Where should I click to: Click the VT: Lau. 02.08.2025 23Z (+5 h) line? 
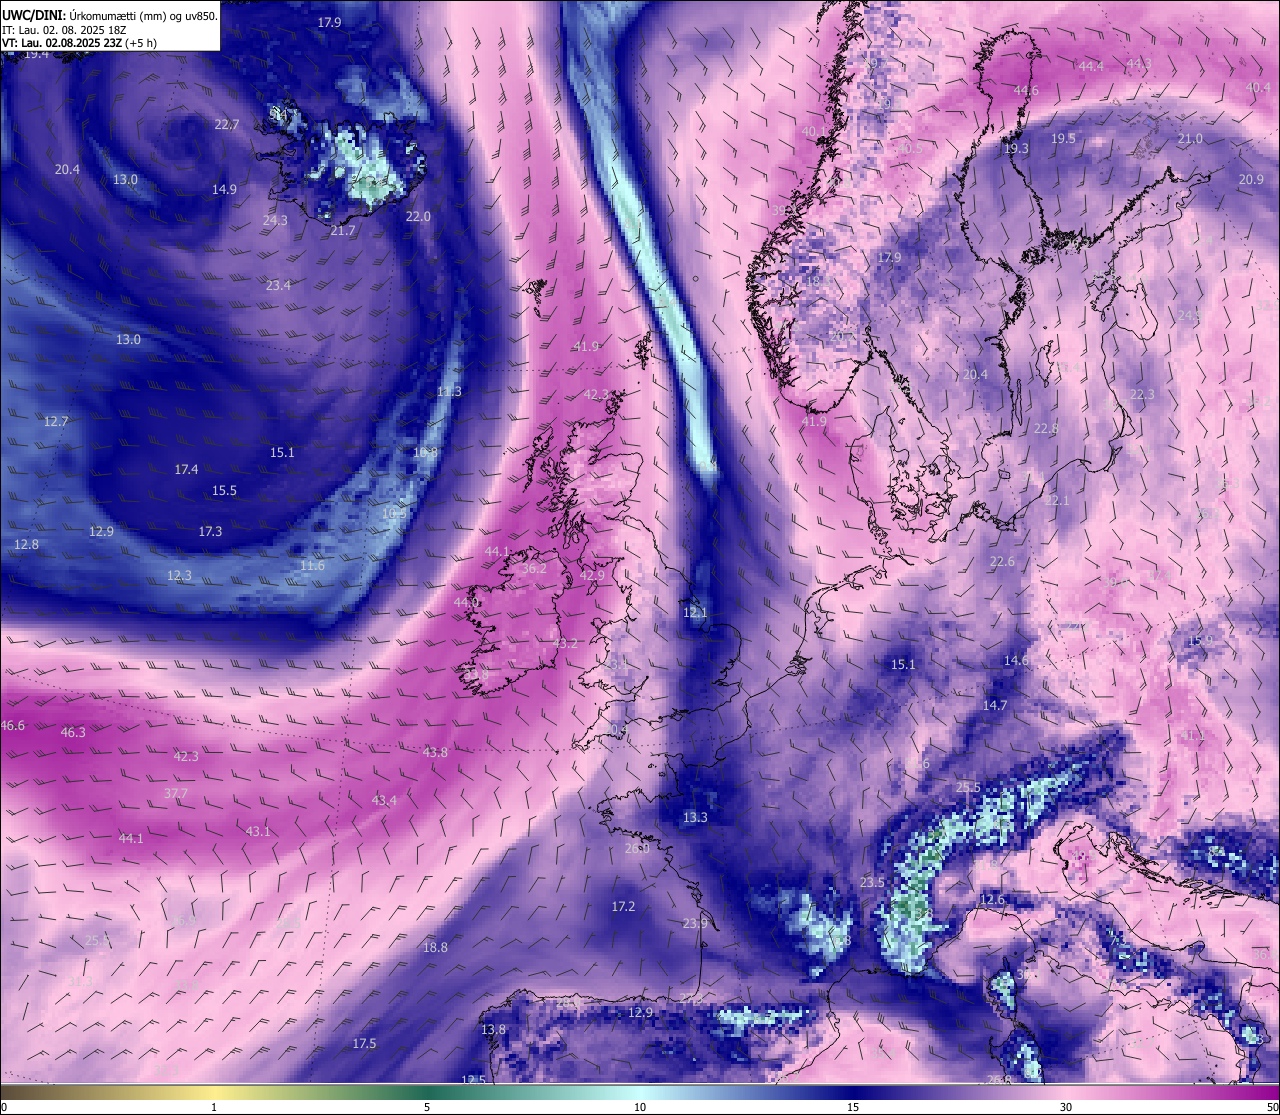tap(79, 43)
